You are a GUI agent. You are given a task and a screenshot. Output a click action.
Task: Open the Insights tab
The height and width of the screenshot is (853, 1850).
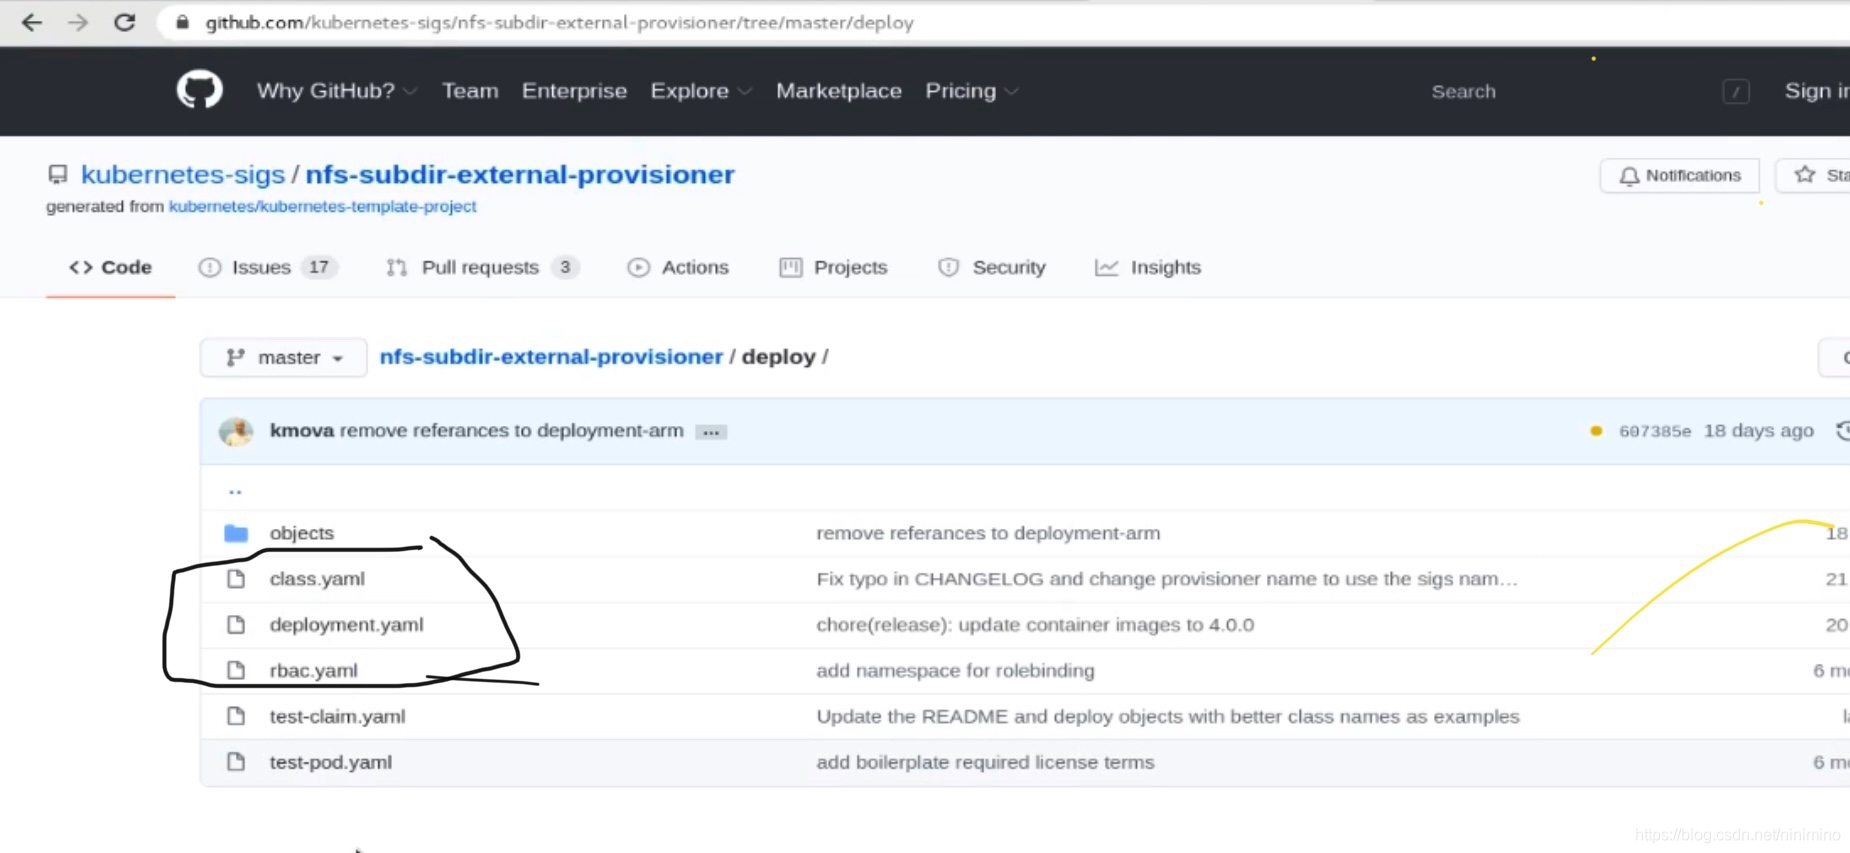pos(1148,267)
